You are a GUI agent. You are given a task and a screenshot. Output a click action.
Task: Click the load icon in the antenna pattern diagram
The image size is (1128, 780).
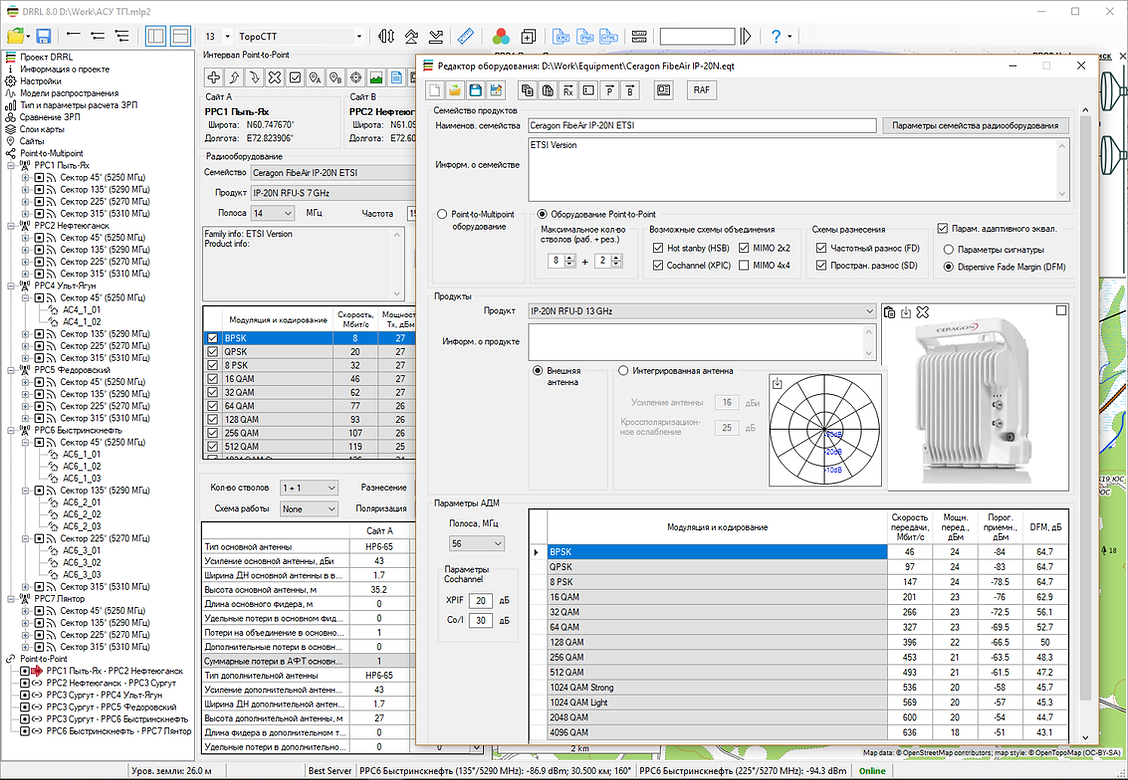pyautogui.click(x=777, y=384)
